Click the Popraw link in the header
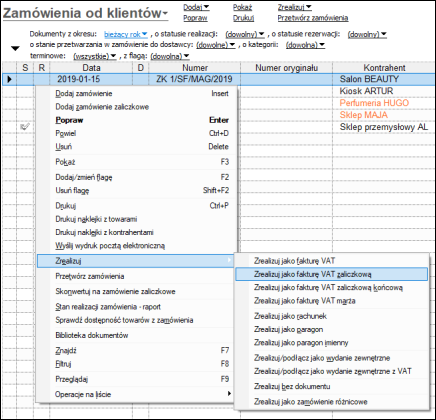The width and height of the screenshot is (436, 420). [x=195, y=18]
